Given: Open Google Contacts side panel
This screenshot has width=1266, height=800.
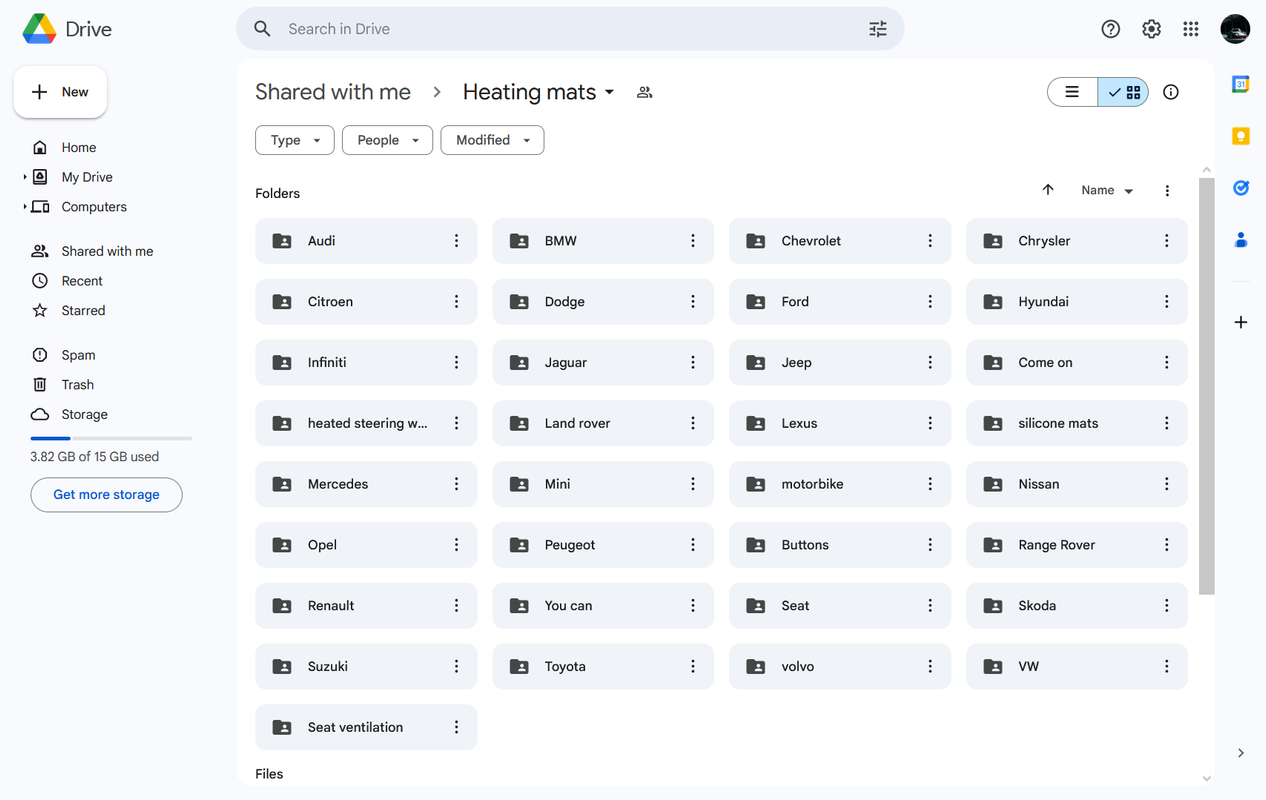Looking at the screenshot, I should (1241, 240).
